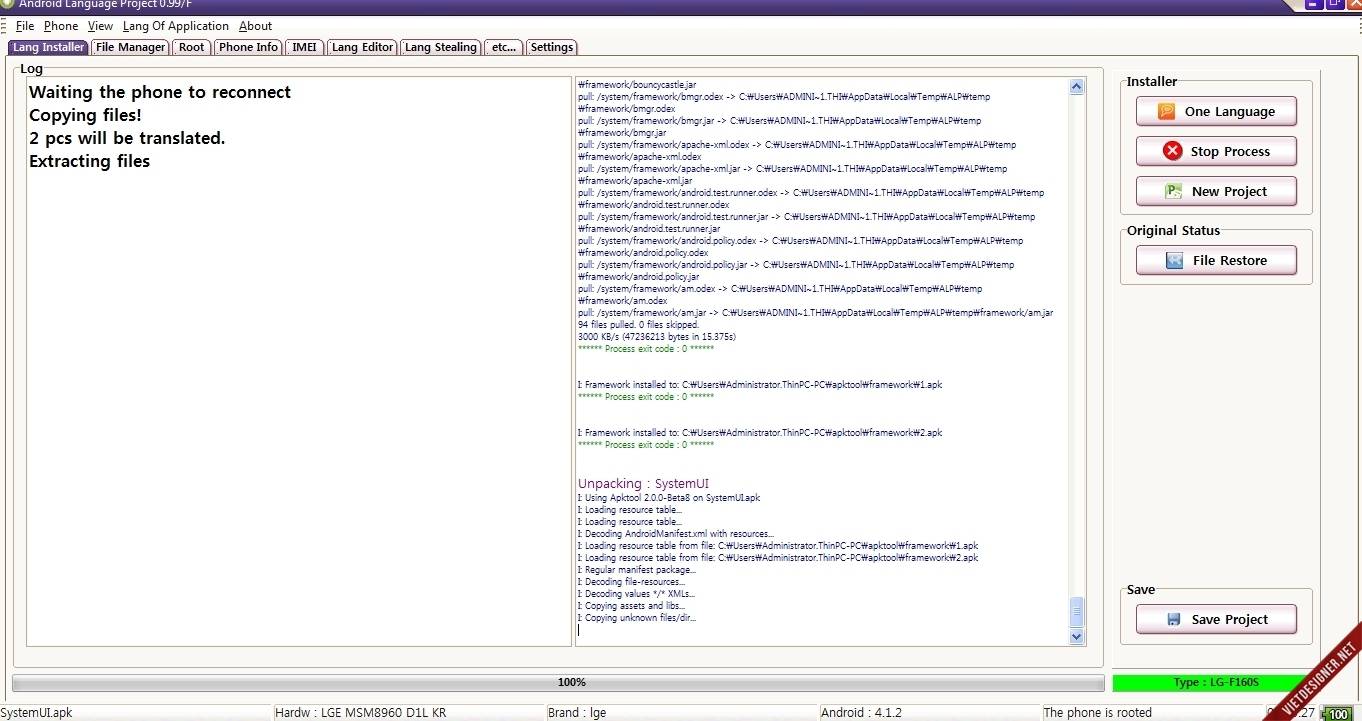
Task: Click the Save Project button
Action: tap(1216, 619)
